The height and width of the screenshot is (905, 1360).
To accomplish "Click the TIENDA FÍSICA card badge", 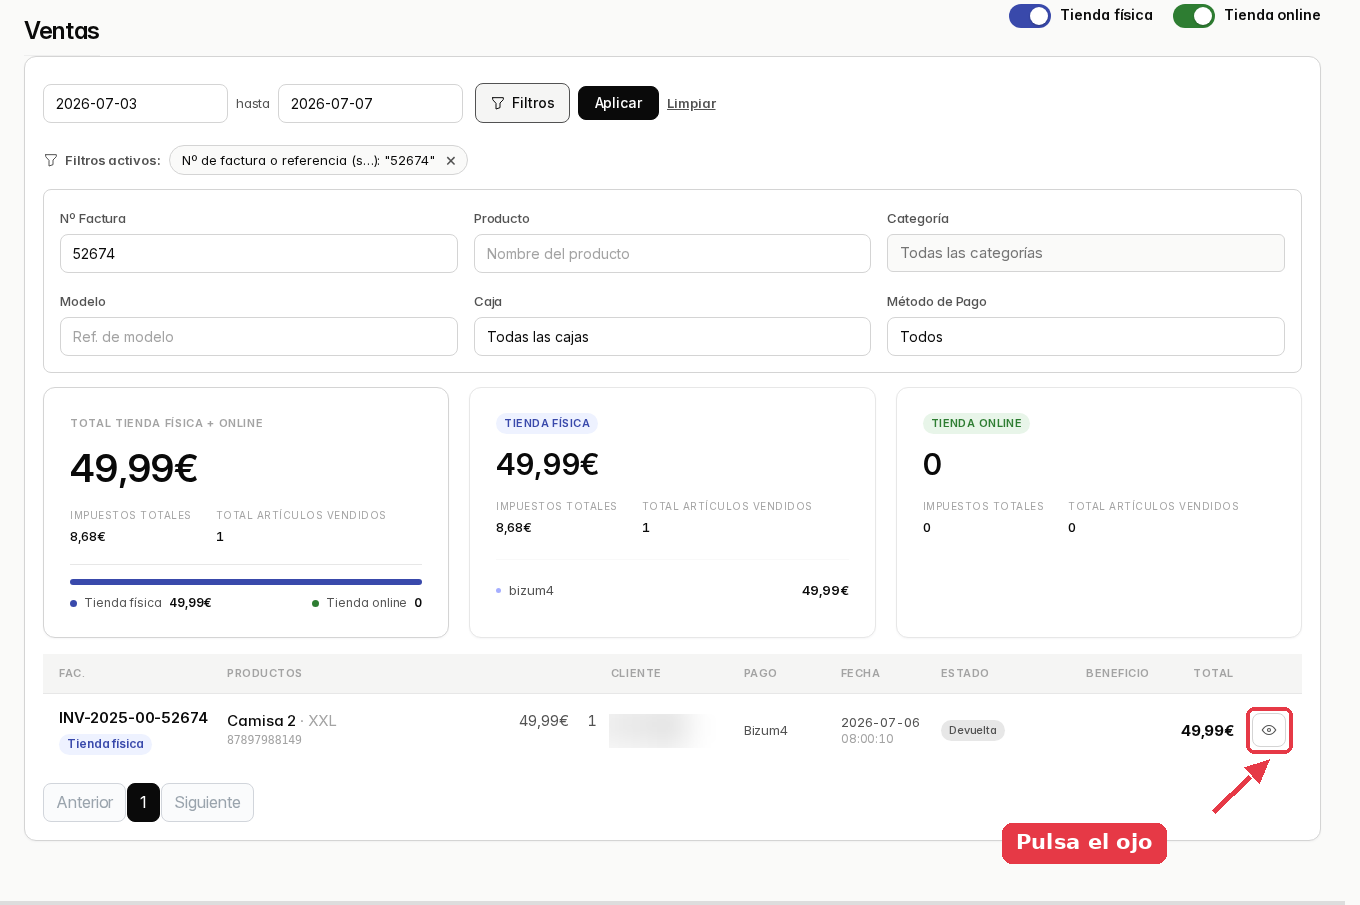I will (x=547, y=423).
